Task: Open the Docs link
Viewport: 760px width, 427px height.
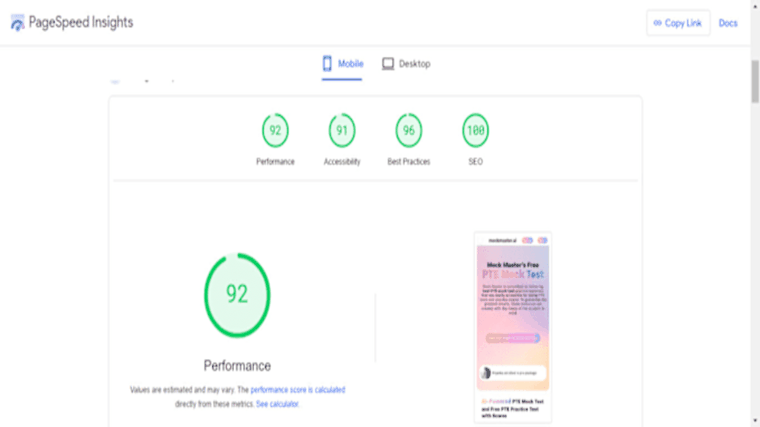Action: coord(728,23)
